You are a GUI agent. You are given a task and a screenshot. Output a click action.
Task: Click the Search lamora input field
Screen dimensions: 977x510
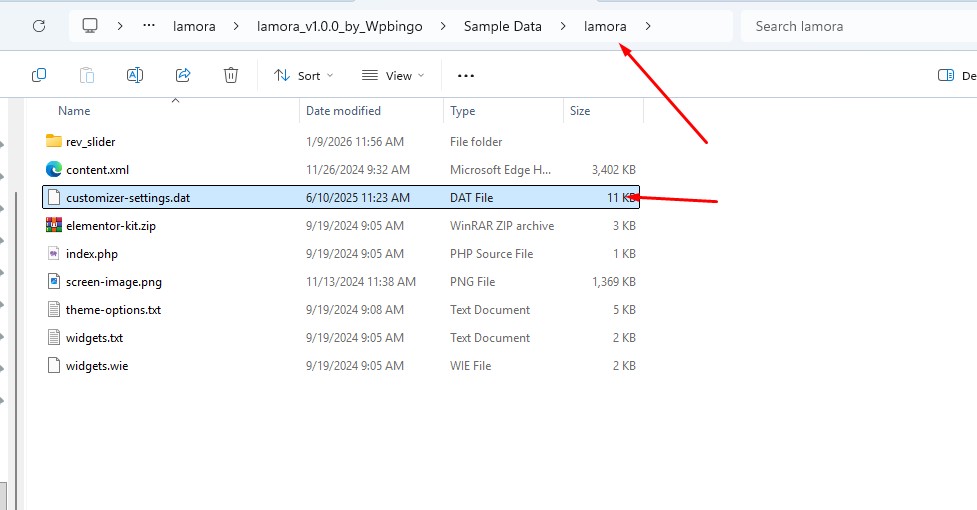[859, 26]
